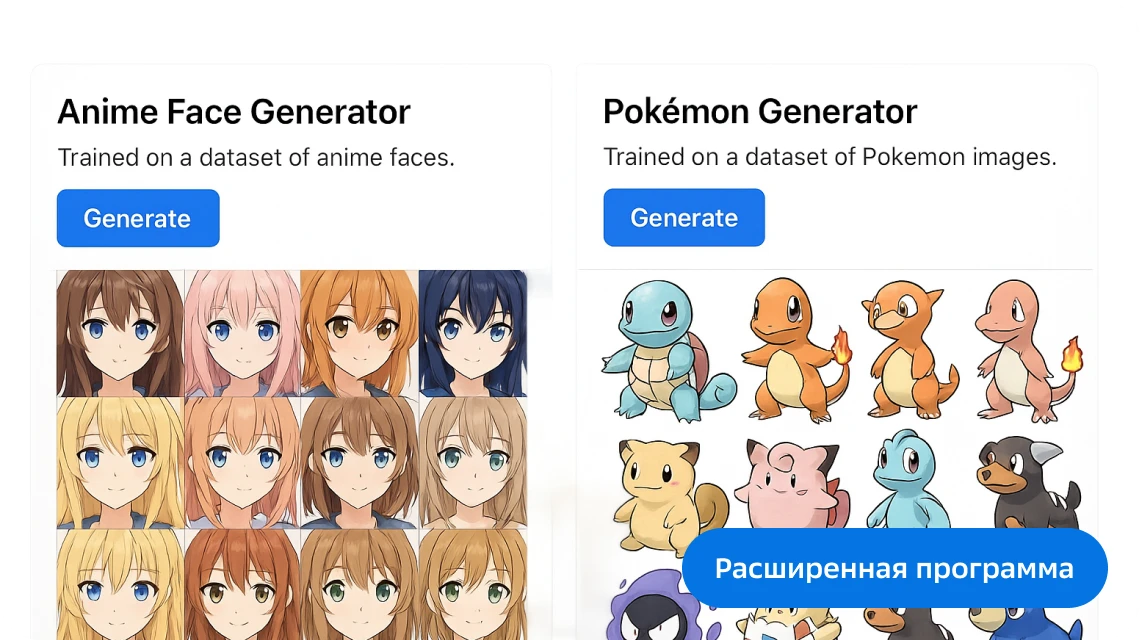Viewport: 1140px width, 640px height.
Task: Choose the black dog with grey horn
Action: point(1029,484)
